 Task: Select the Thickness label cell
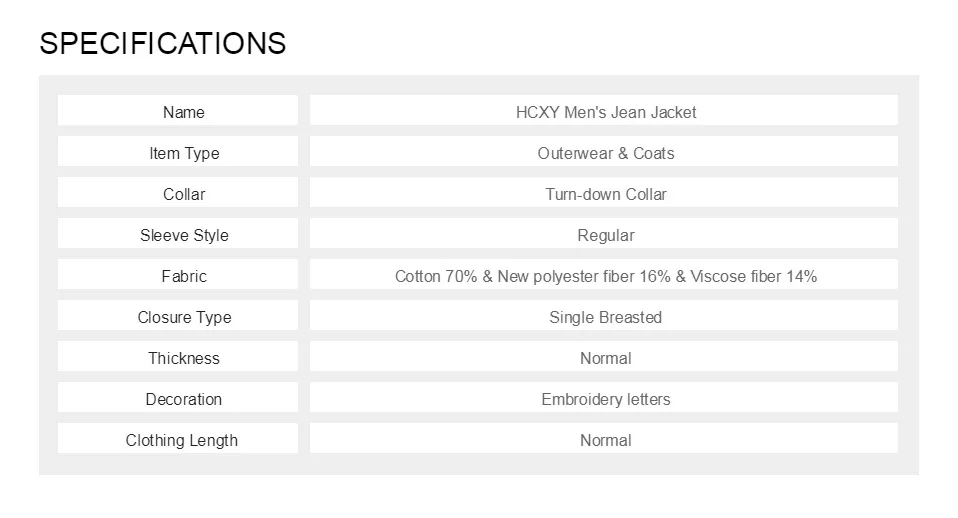click(178, 356)
